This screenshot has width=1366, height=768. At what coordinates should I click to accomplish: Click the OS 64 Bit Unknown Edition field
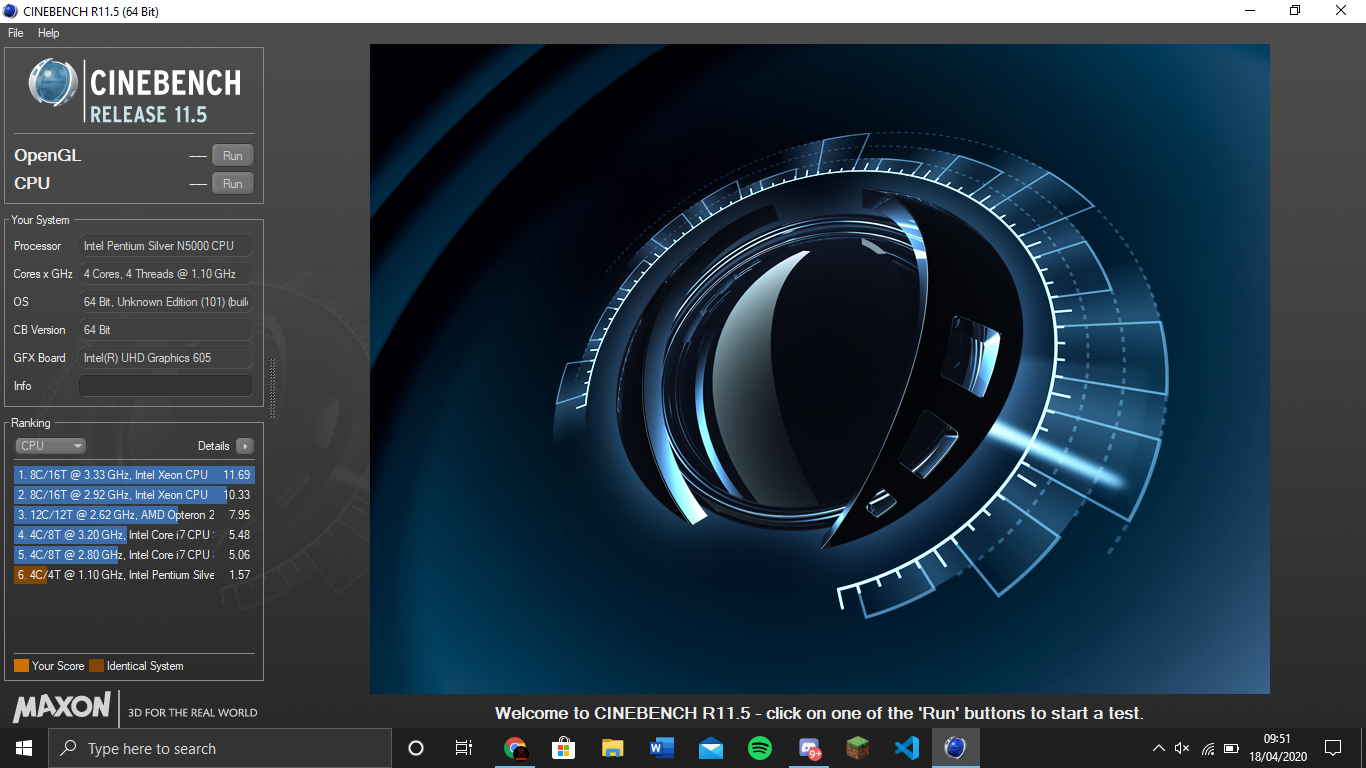[166, 302]
